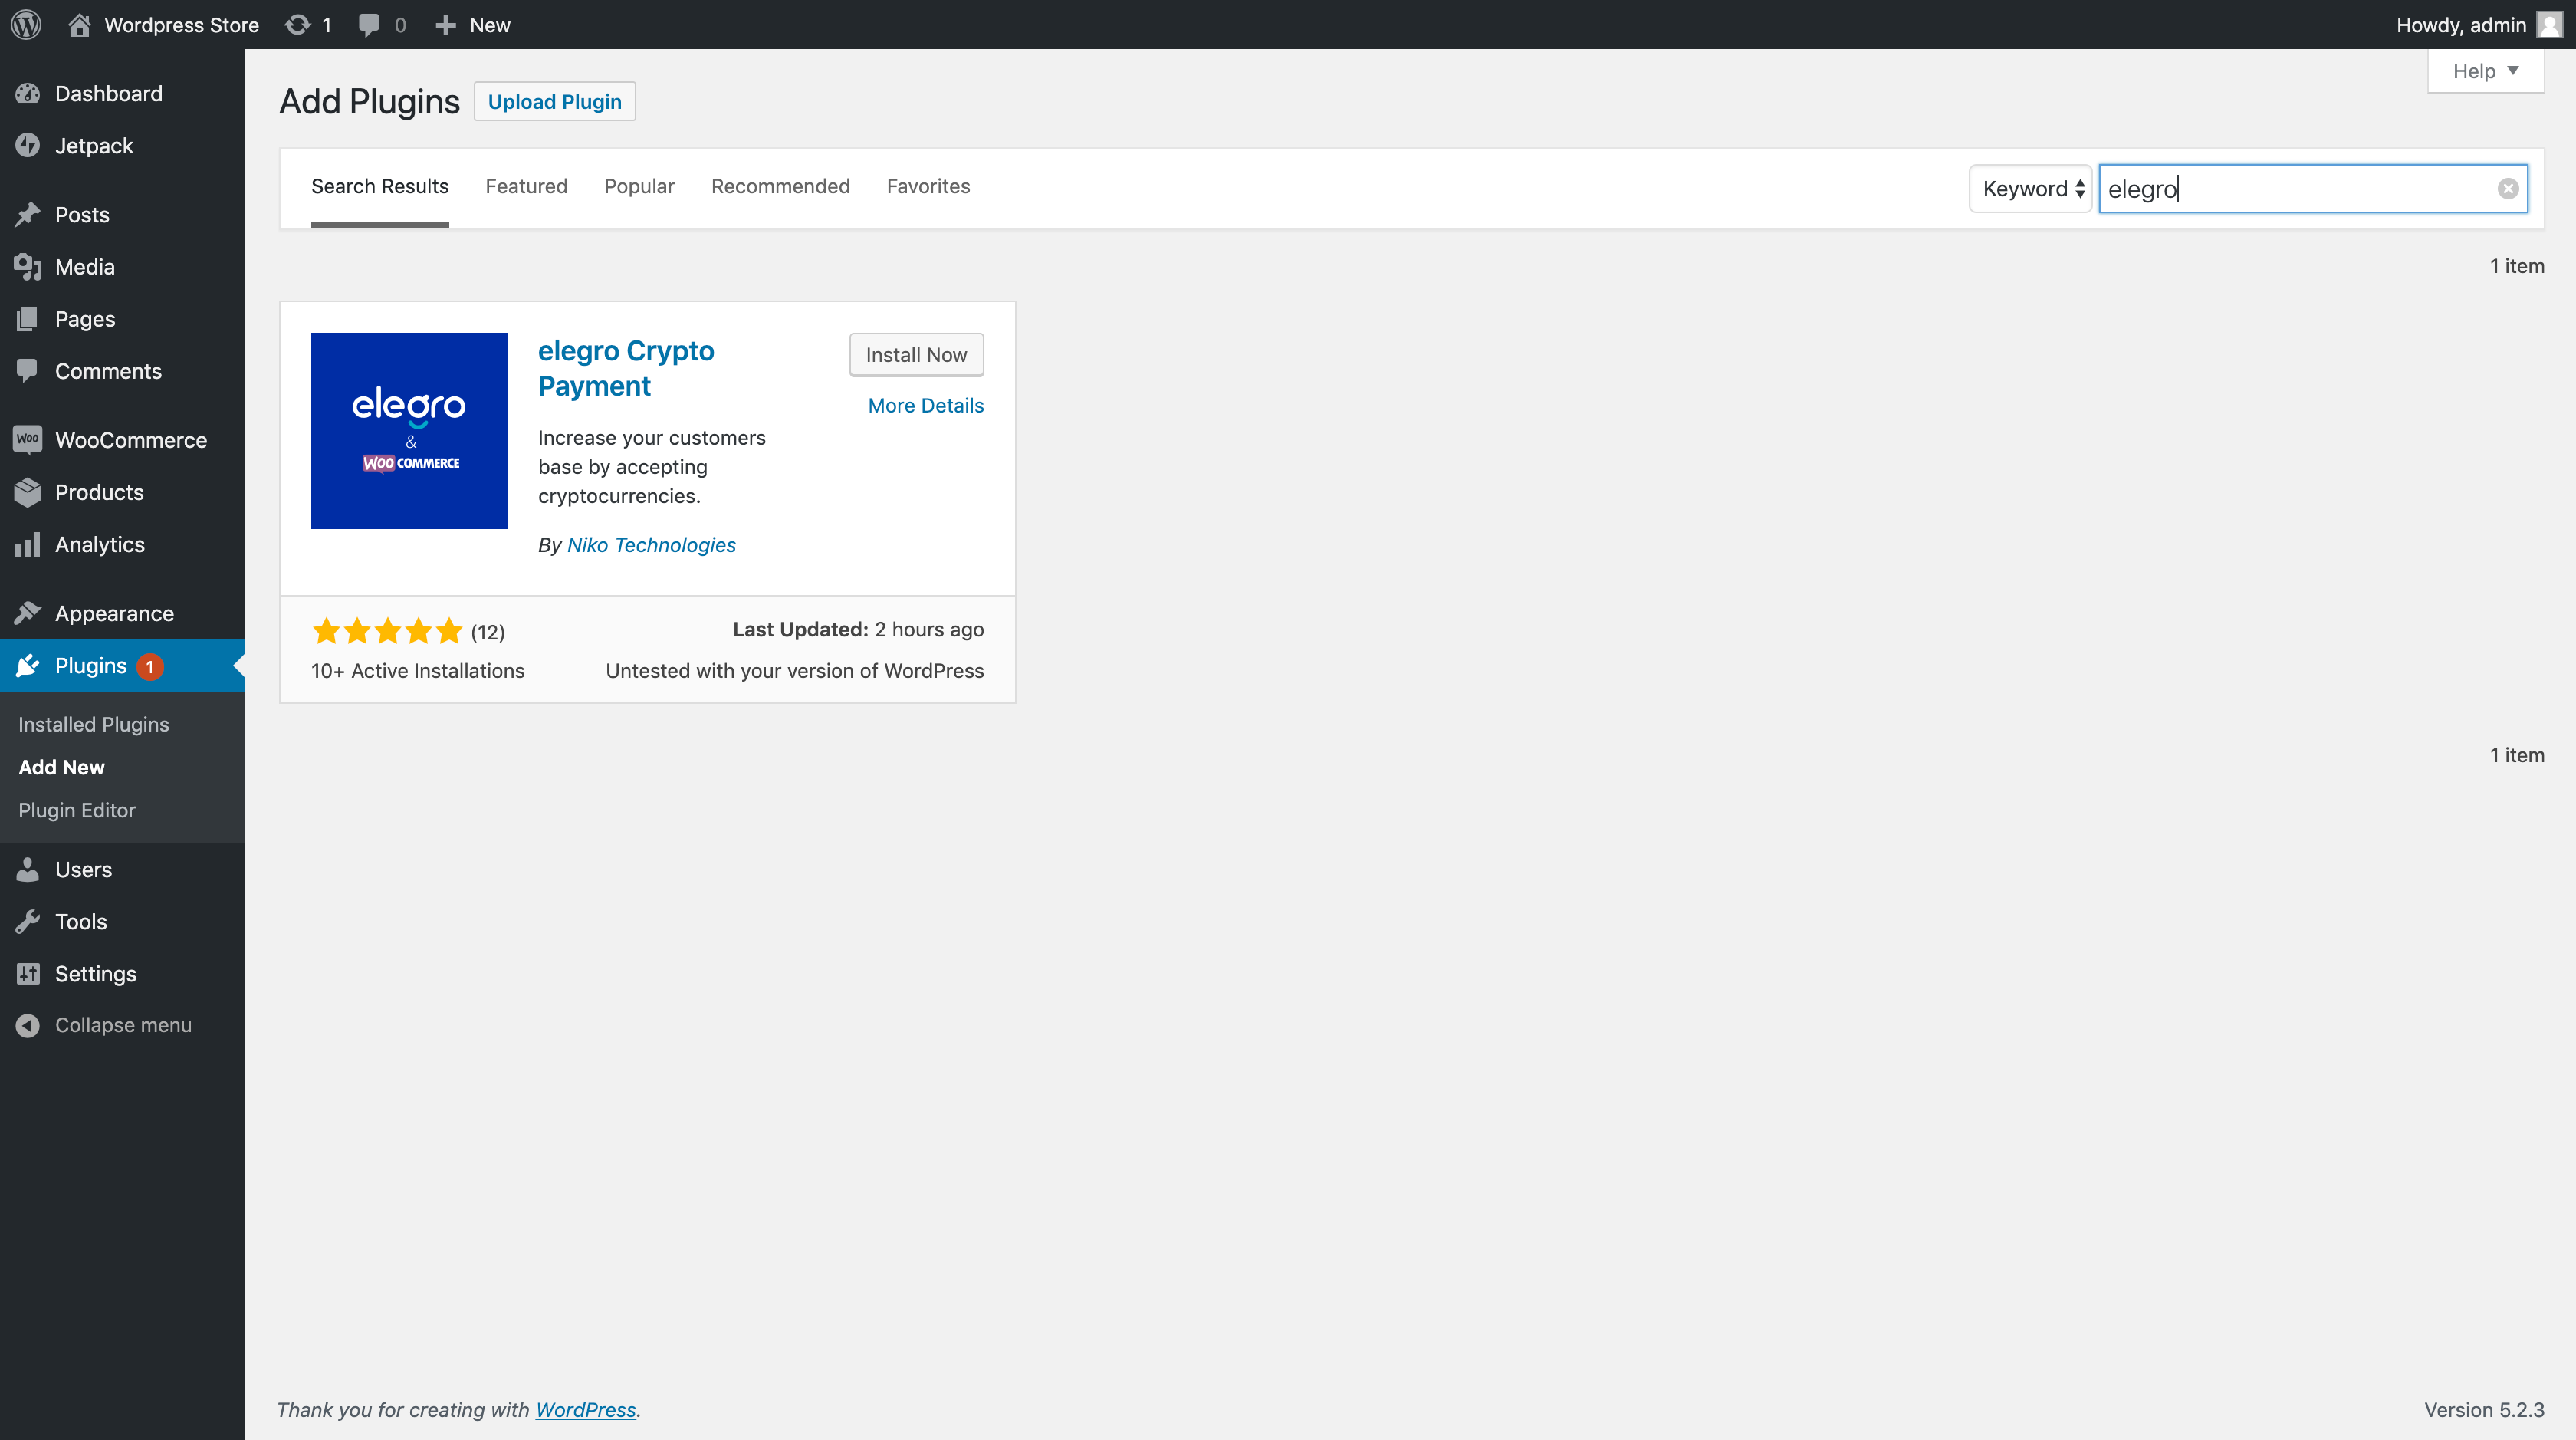Open the New content menu
The image size is (2576, 1440).
click(474, 24)
